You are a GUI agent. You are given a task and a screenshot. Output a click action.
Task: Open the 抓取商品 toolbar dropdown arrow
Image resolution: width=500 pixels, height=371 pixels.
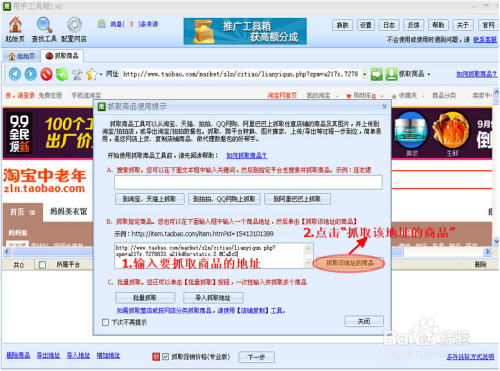pos(429,74)
